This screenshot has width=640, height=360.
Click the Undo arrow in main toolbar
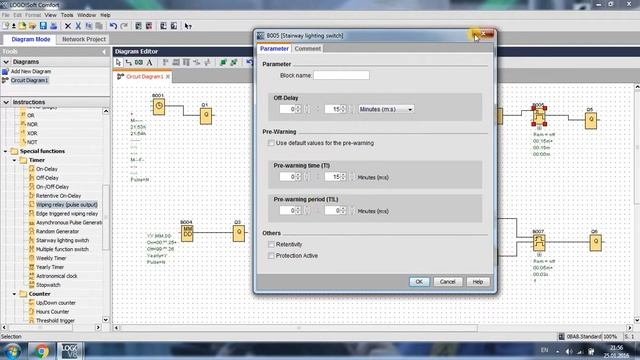point(113,26)
